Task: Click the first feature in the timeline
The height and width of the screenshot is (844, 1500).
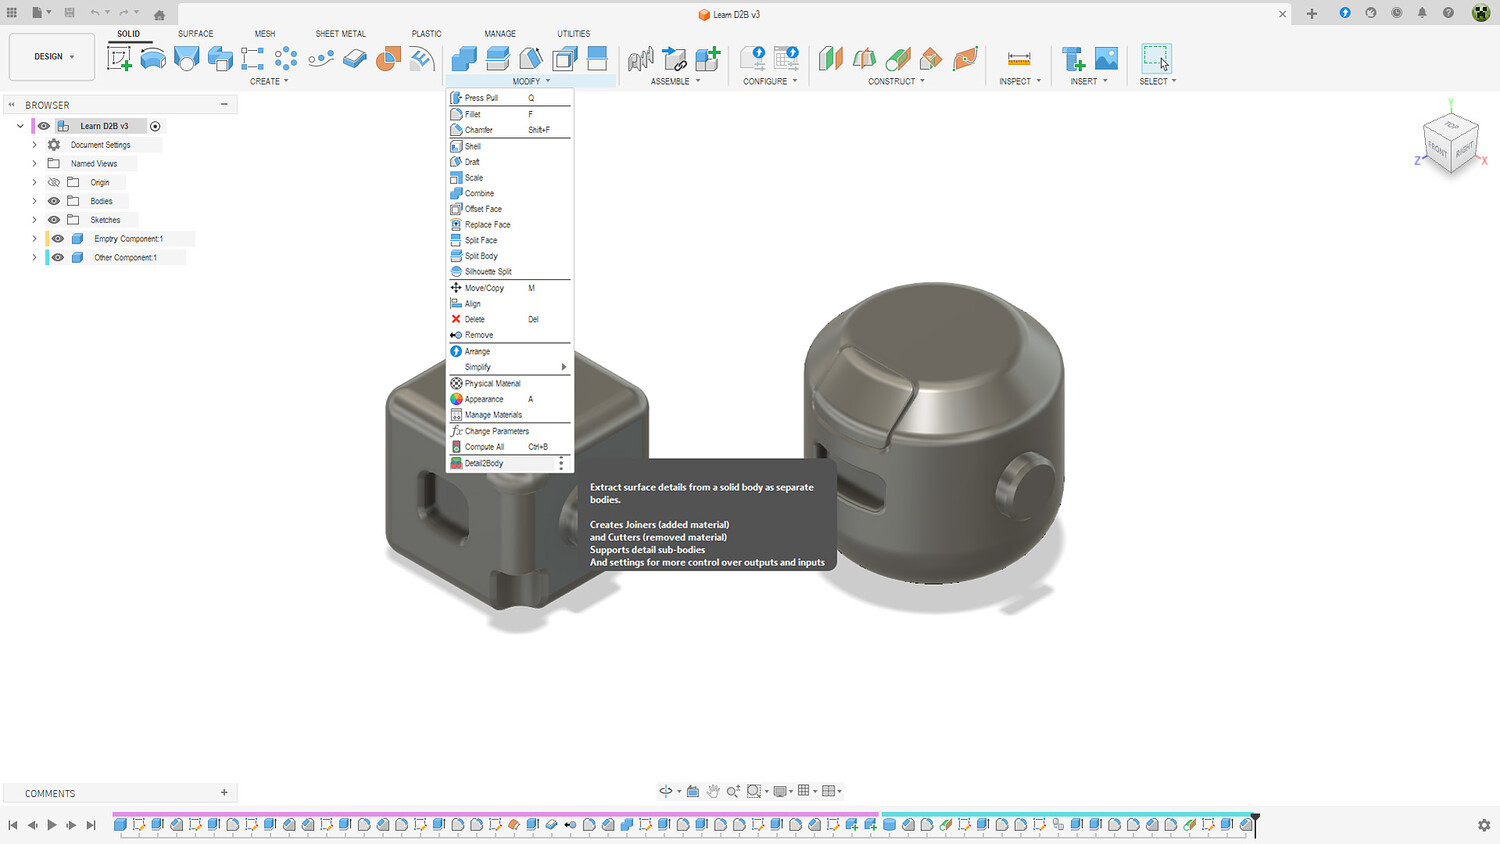Action: (x=120, y=825)
